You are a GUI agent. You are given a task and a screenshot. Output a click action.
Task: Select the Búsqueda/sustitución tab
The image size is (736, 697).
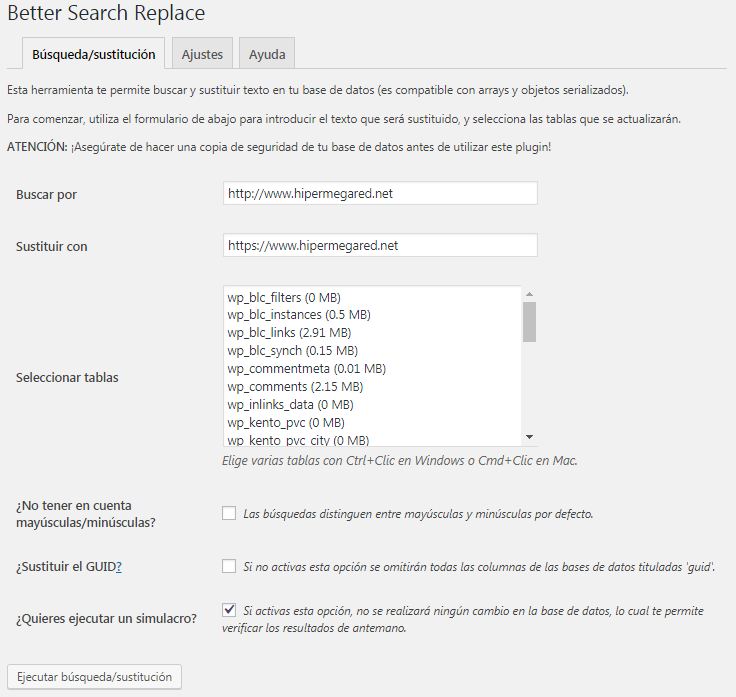pos(93,54)
